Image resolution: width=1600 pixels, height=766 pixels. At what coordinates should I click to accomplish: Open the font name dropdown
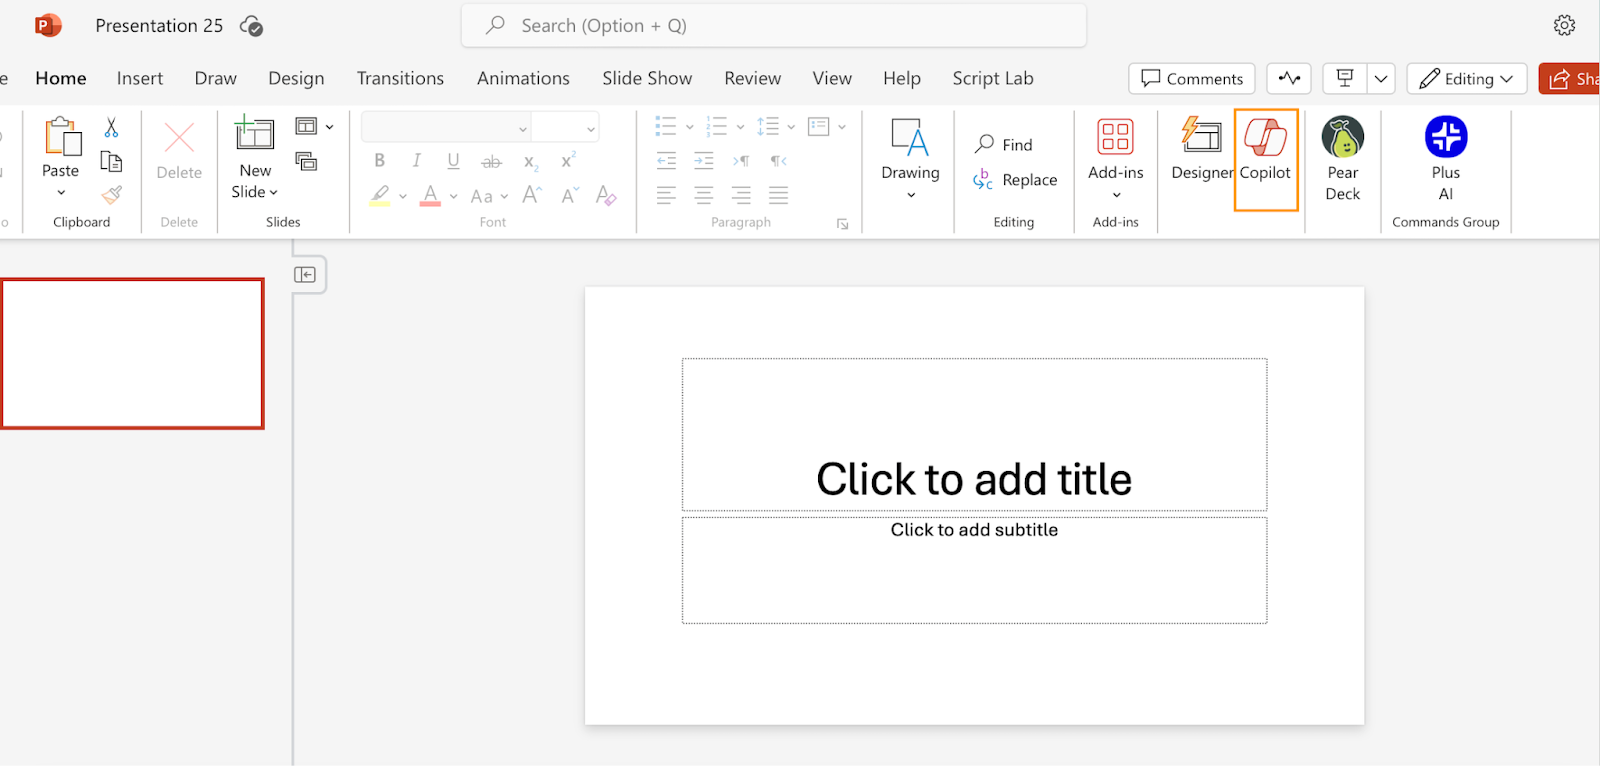click(522, 128)
